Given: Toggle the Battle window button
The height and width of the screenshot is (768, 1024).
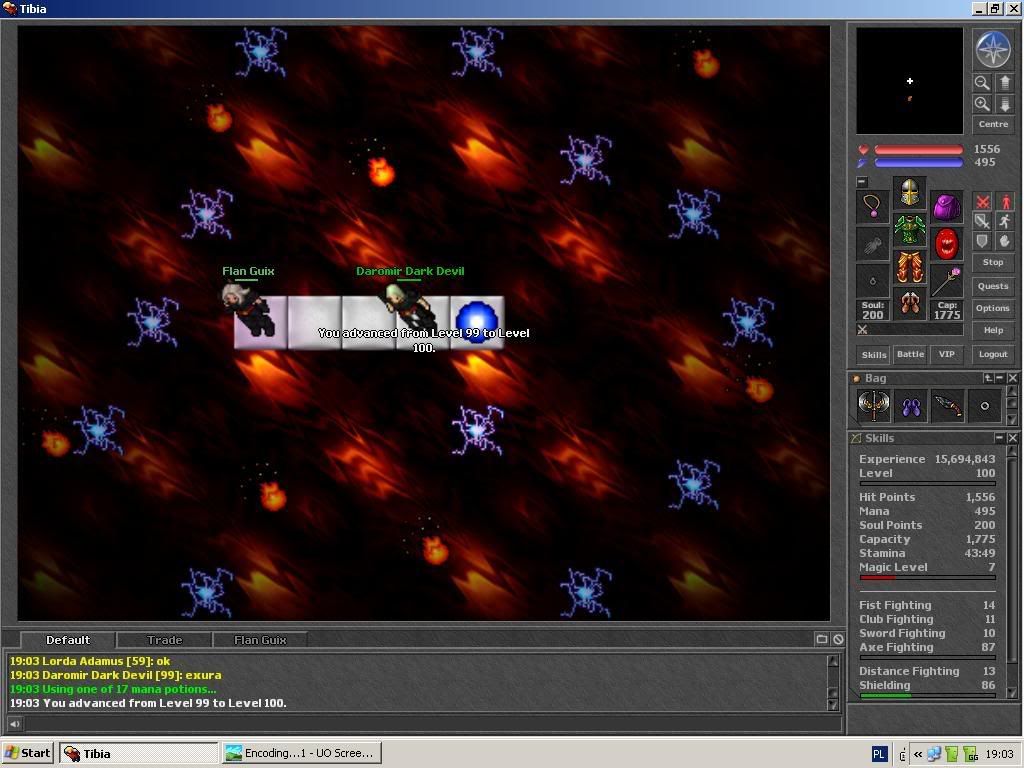Looking at the screenshot, I should point(910,354).
